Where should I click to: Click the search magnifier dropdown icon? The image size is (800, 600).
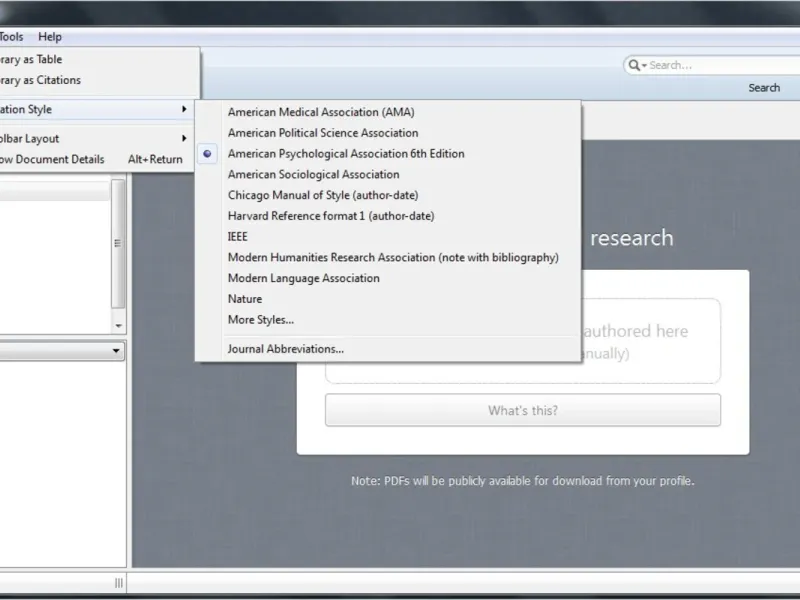(x=637, y=65)
